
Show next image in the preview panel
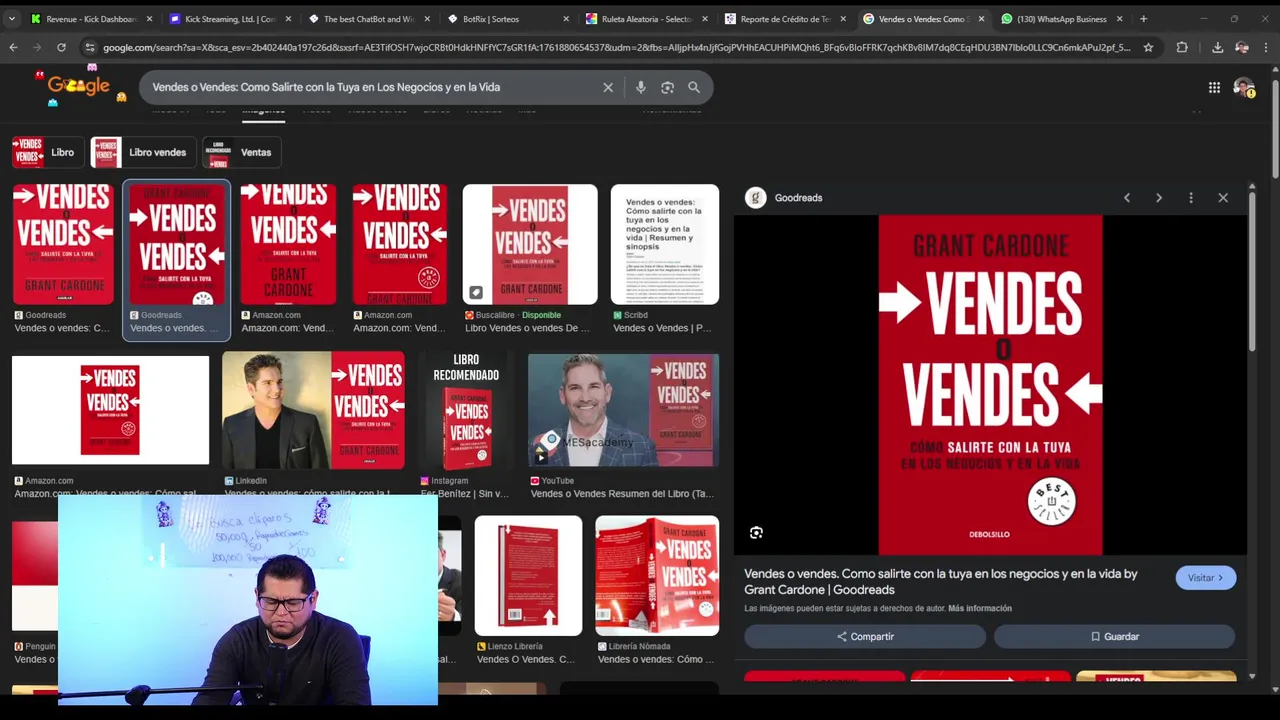1159,198
